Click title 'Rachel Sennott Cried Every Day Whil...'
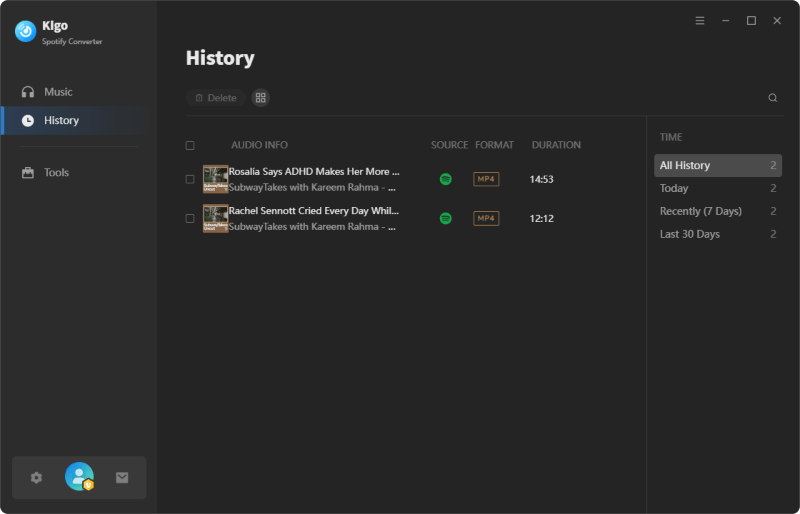Viewport: 800px width, 514px height. coord(314,211)
